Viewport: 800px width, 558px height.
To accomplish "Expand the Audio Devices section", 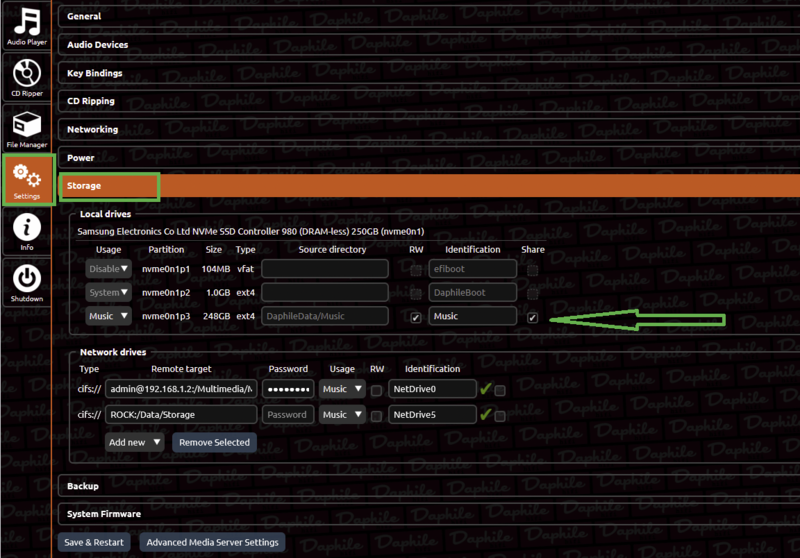I will pos(97,45).
